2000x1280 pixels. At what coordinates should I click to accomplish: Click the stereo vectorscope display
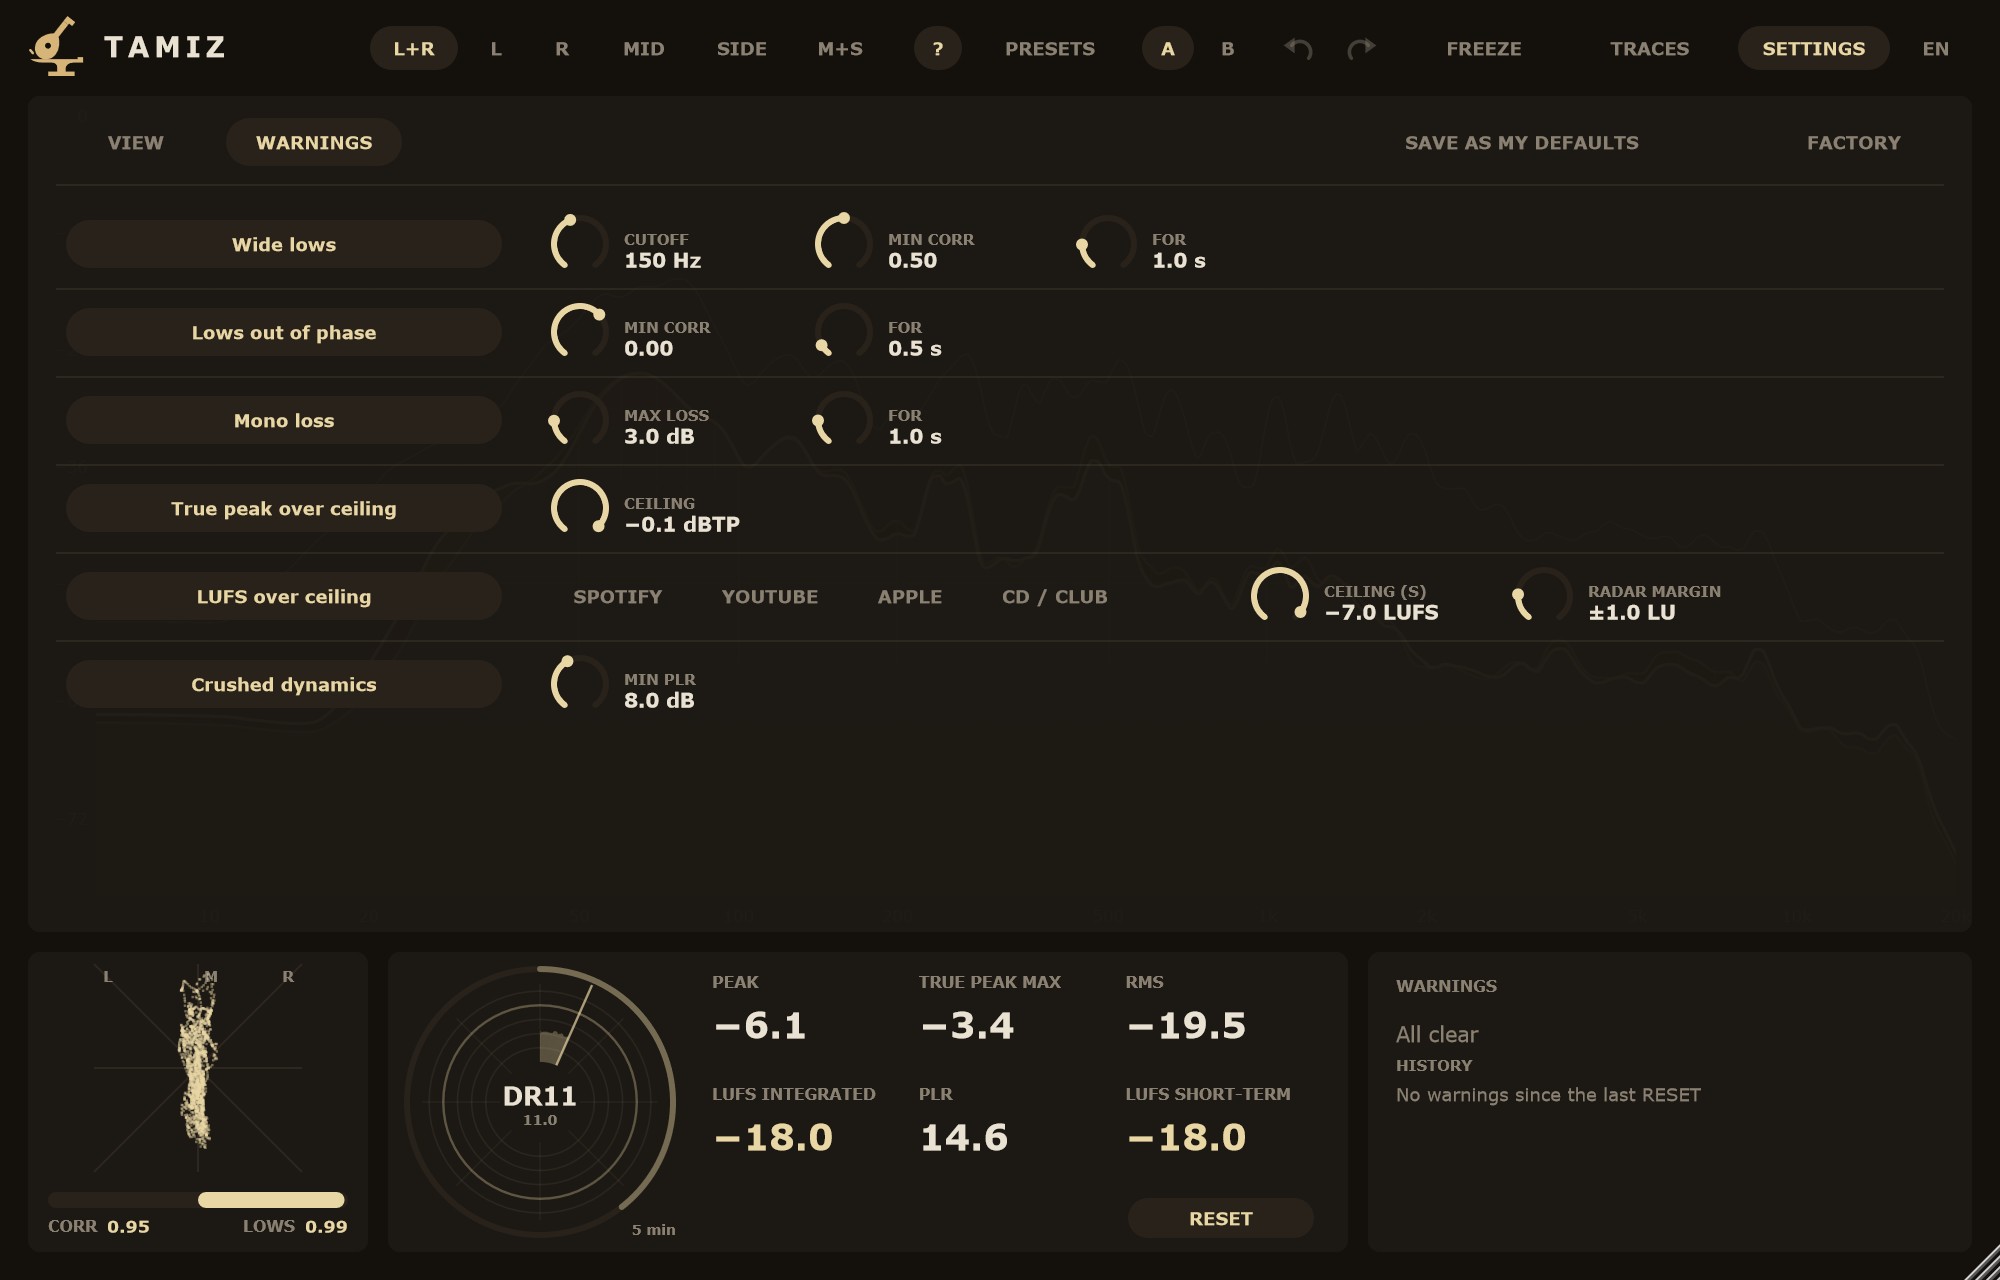click(198, 1068)
